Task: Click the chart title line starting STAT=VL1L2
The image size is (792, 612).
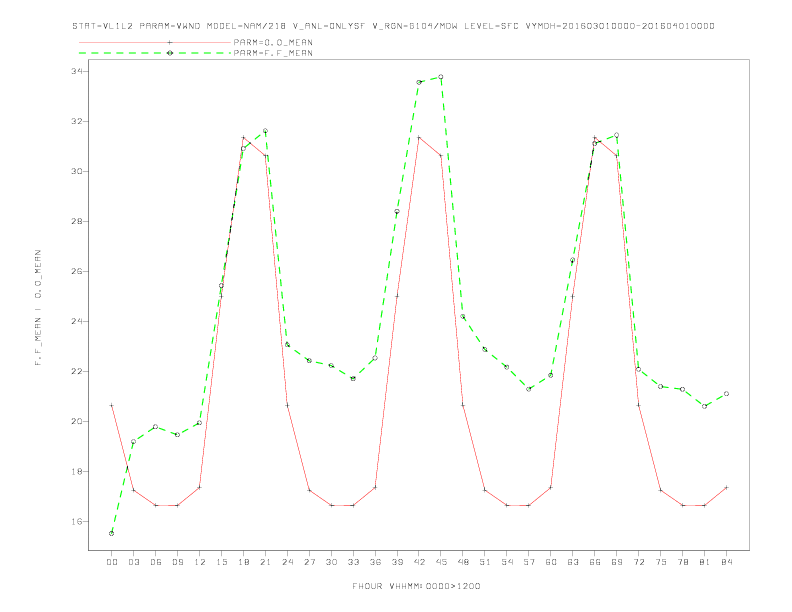Action: pyautogui.click(x=393, y=26)
